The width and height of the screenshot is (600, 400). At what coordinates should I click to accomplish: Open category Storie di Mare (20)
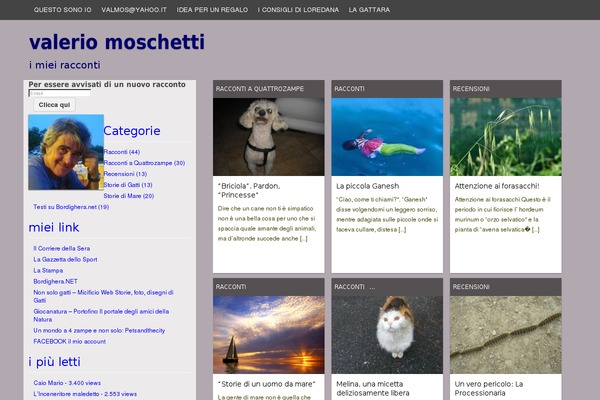pos(129,196)
